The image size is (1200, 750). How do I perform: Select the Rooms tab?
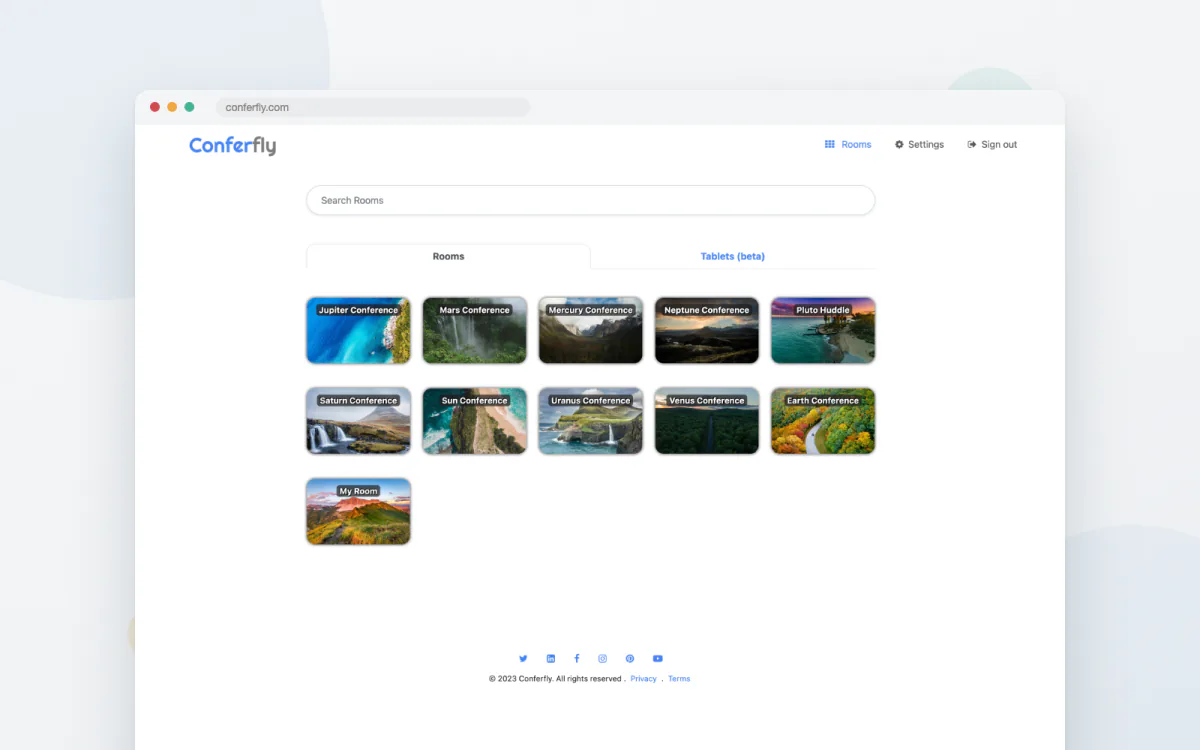click(448, 256)
